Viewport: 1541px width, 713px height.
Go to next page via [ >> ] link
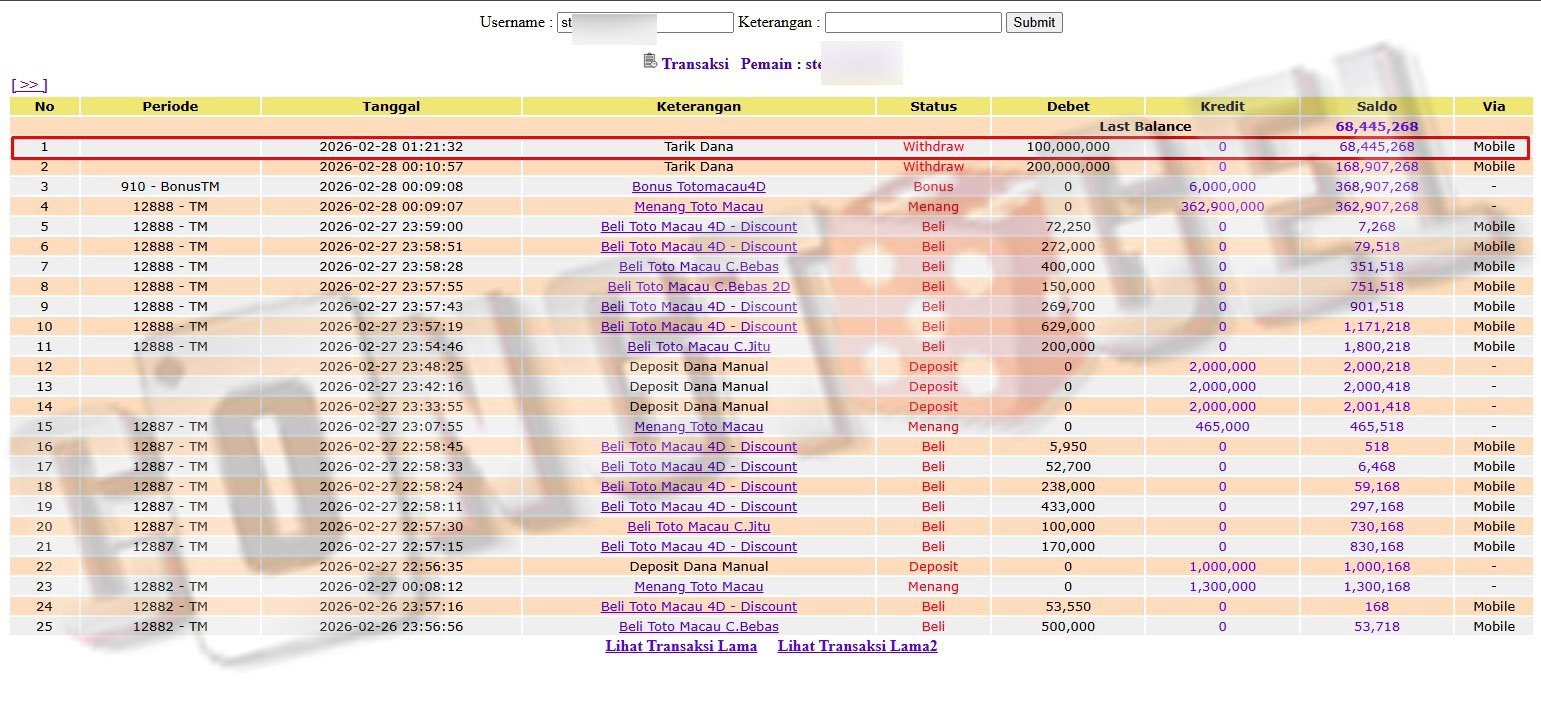click(x=29, y=85)
